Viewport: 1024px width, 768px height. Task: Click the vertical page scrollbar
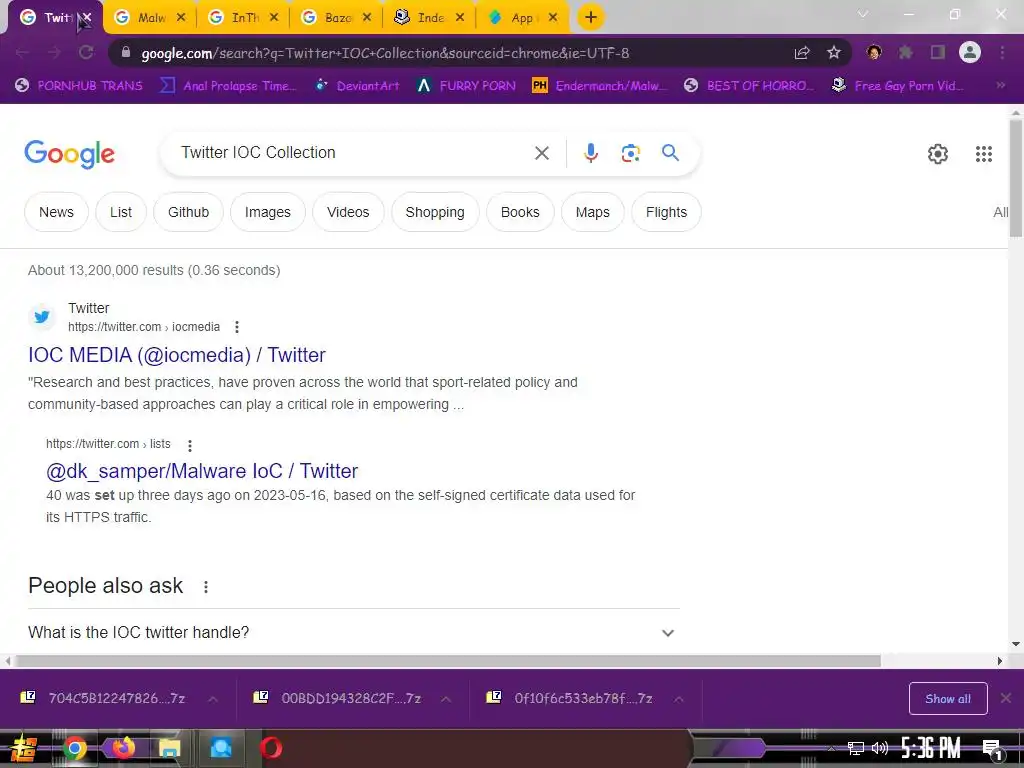pos(1016,178)
